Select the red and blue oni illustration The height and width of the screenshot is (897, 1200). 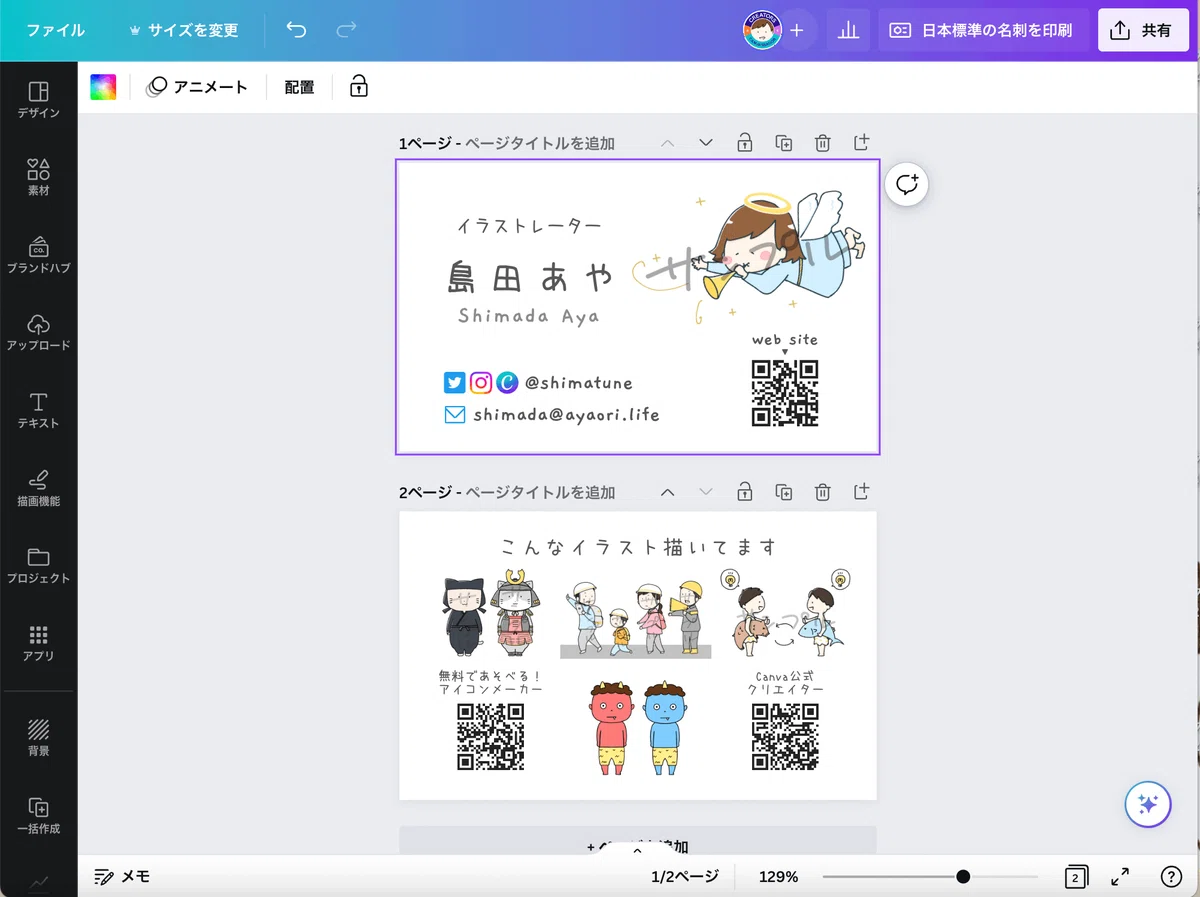click(x=637, y=729)
